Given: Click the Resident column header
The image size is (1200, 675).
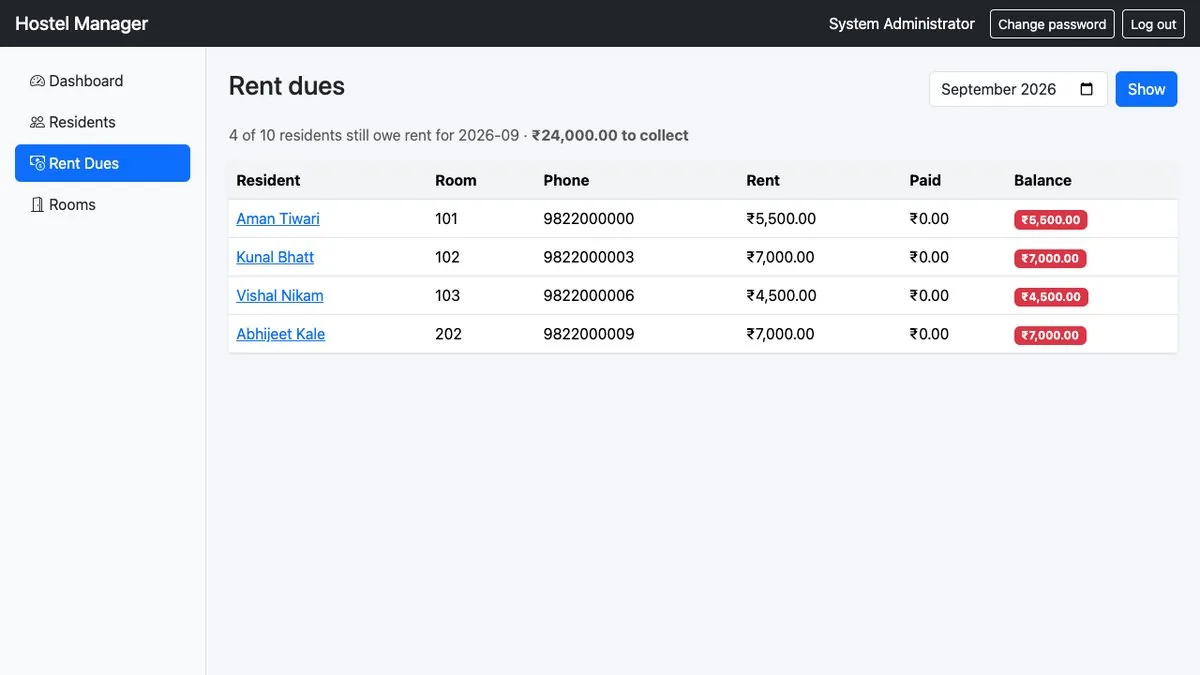Looking at the screenshot, I should click(x=268, y=180).
